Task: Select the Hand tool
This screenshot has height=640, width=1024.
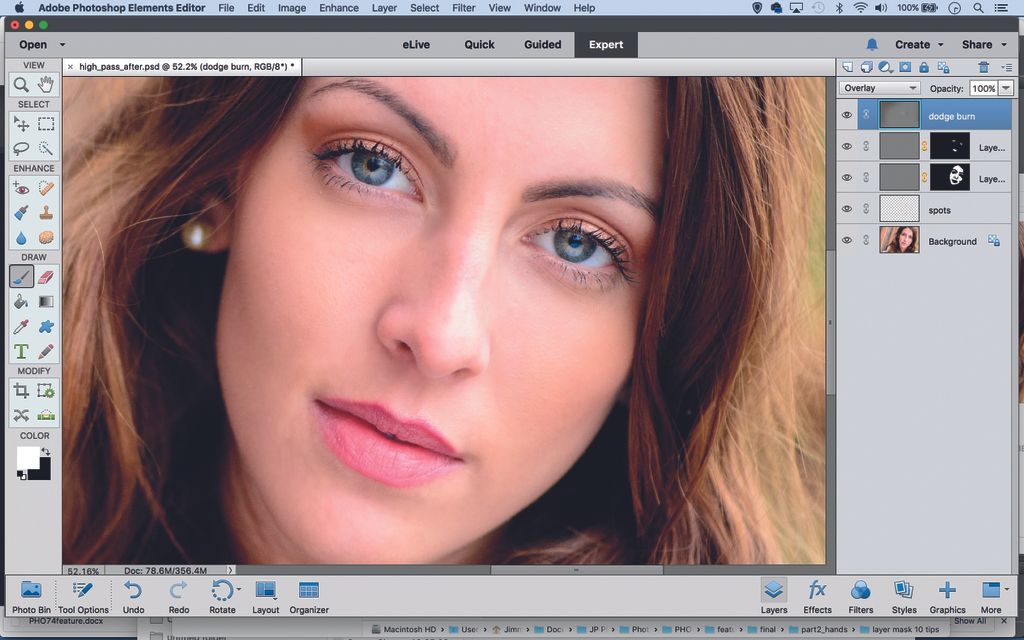Action: [x=46, y=85]
